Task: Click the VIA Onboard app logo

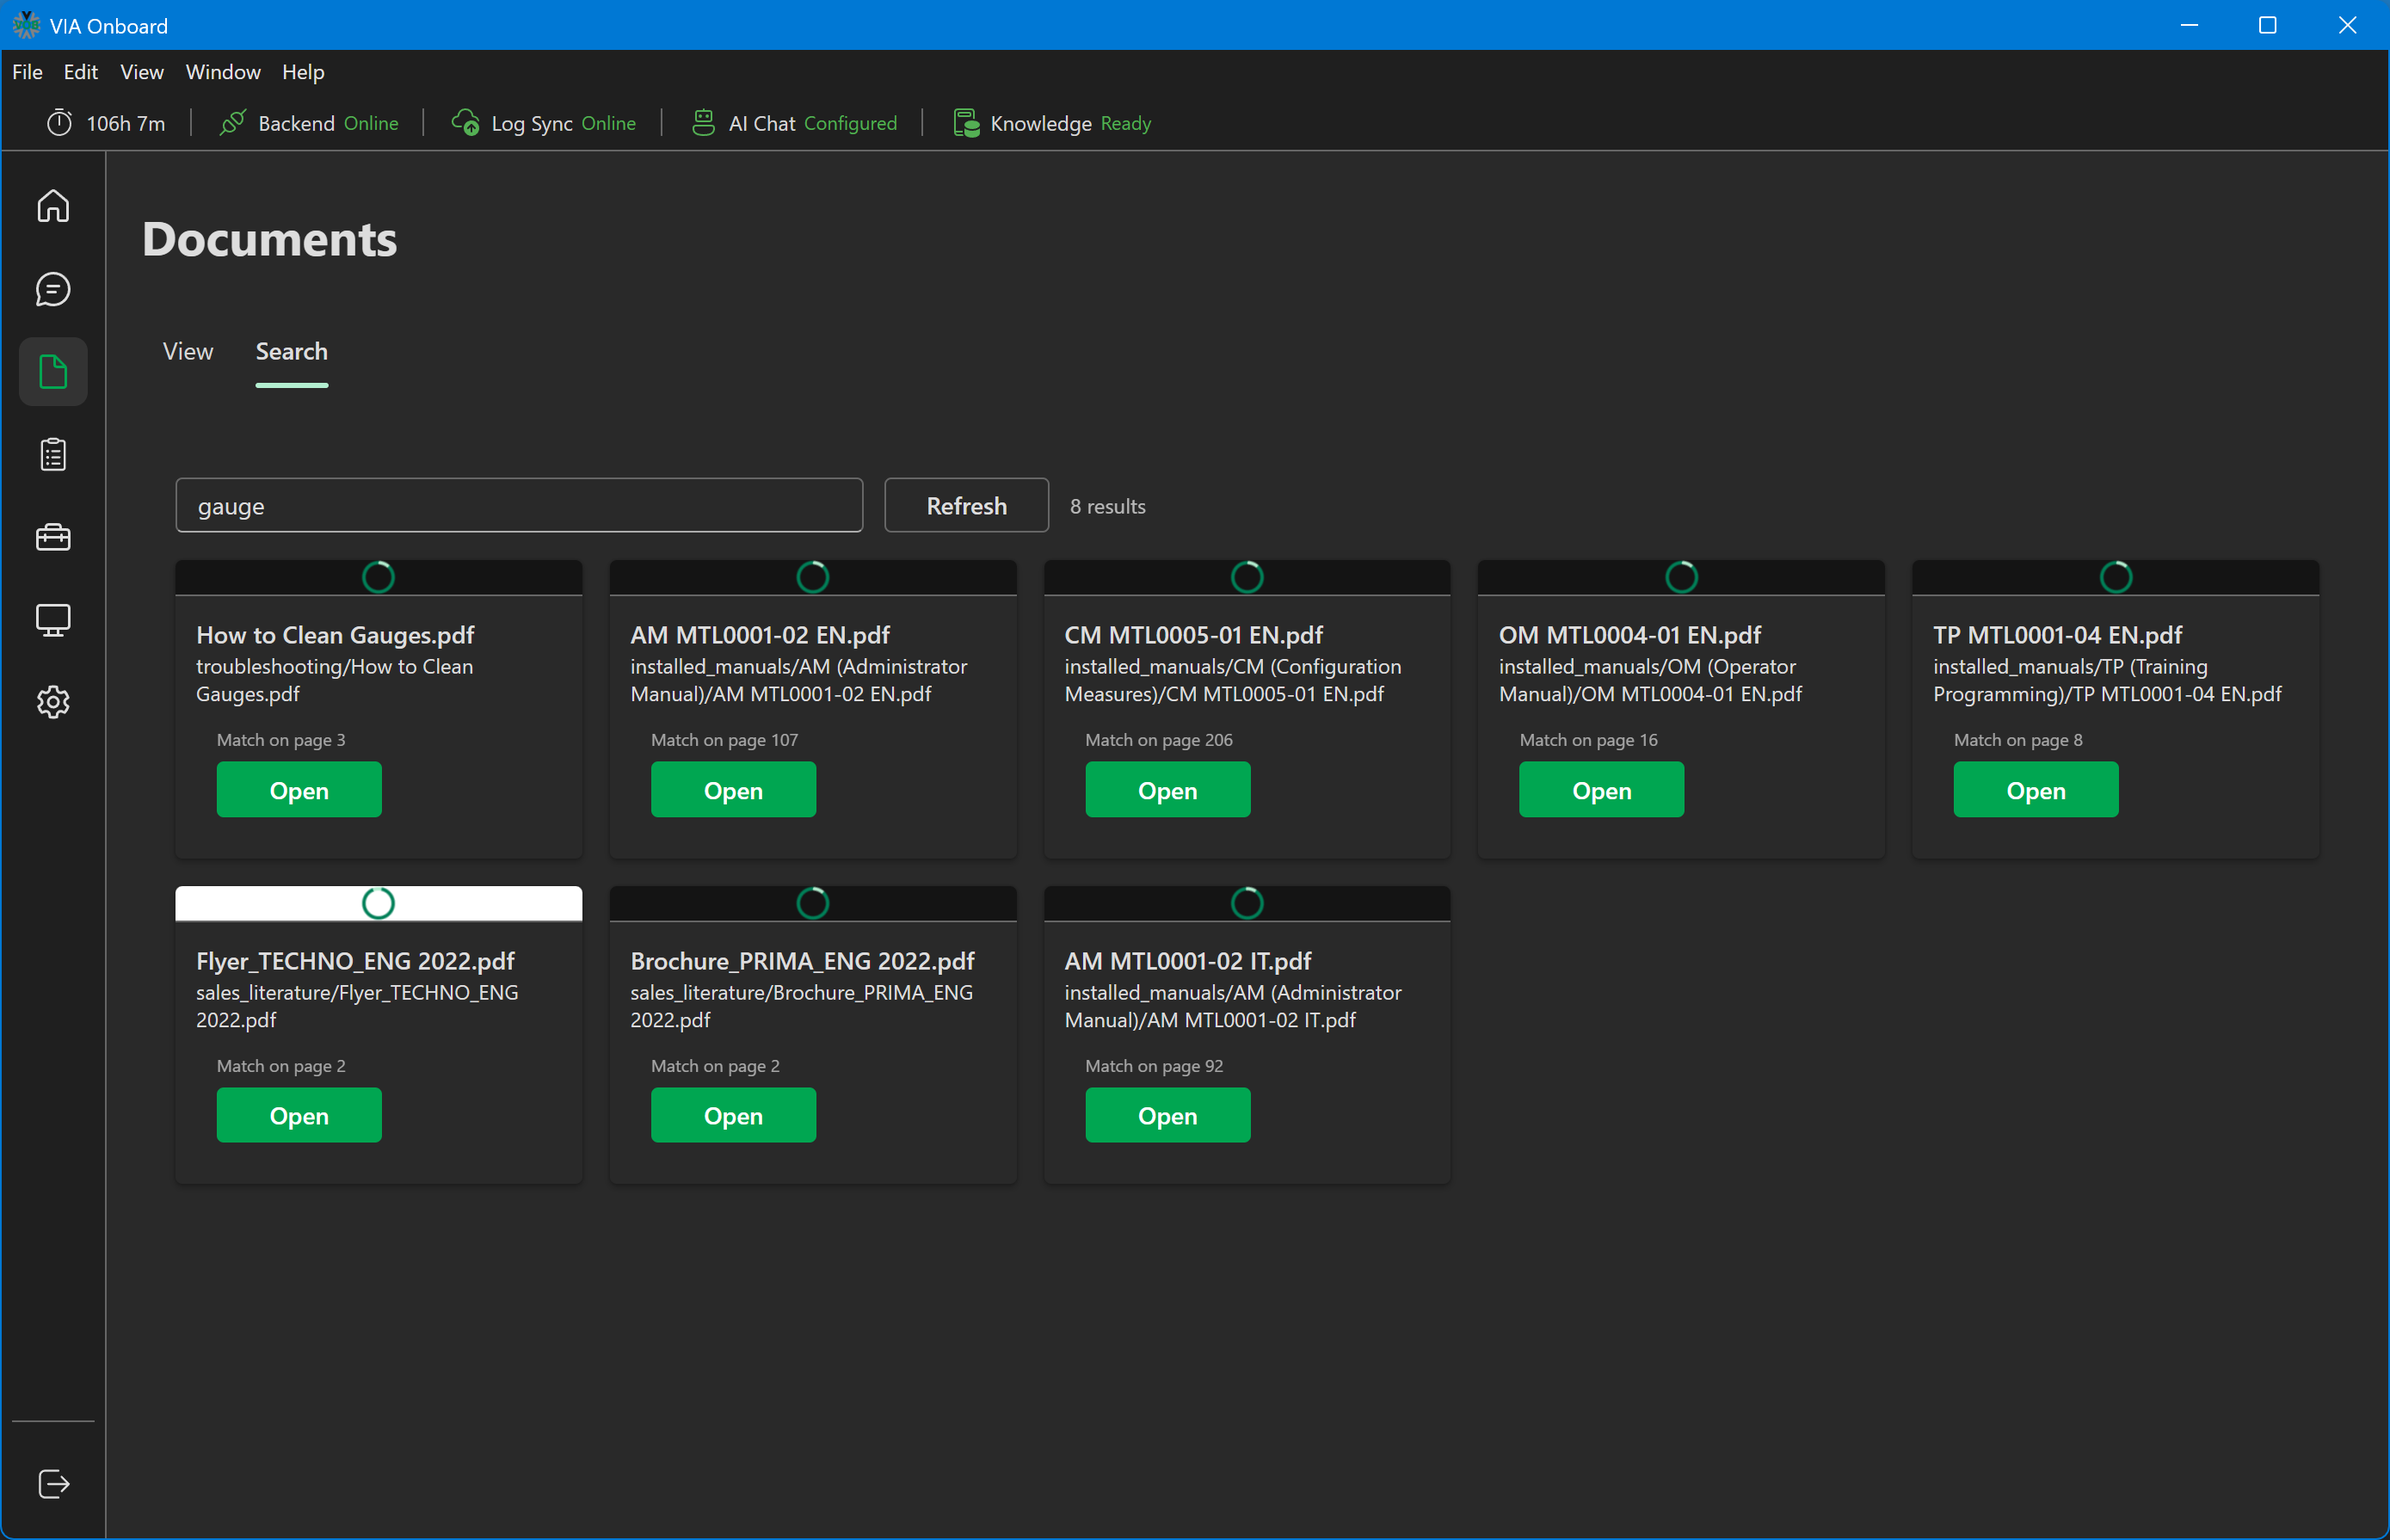Action: (x=26, y=25)
